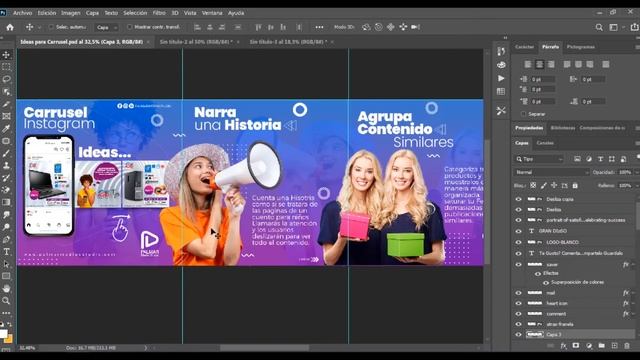640x360 pixels.
Task: Hide the Capa 3 layer
Action: click(518, 335)
